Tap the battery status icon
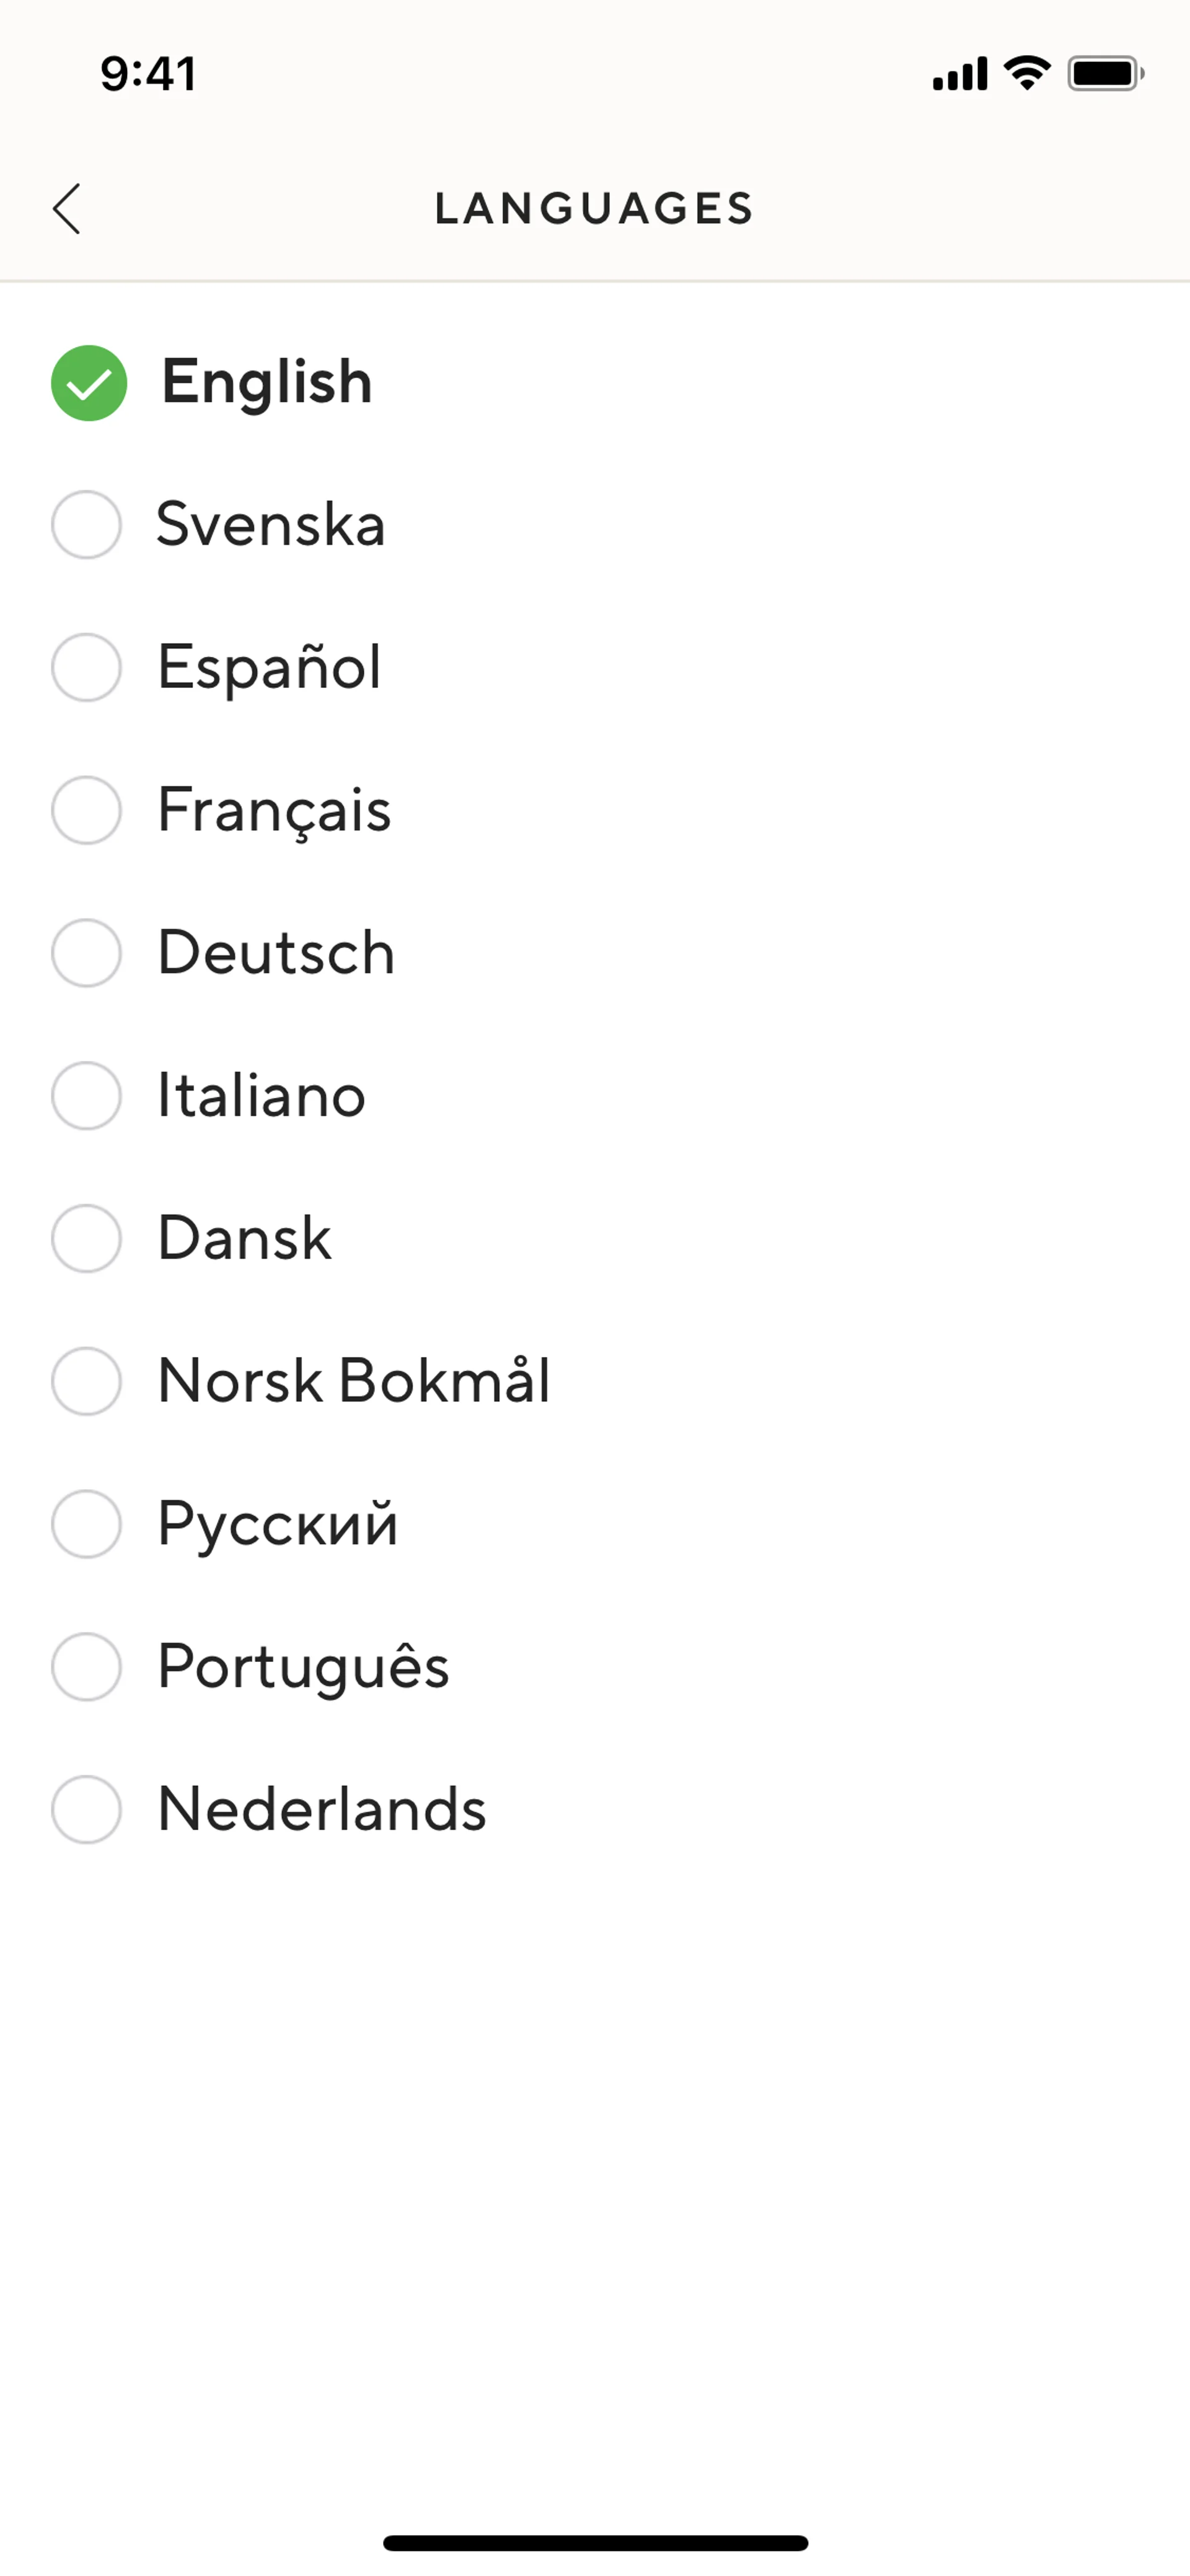Screen dimensions: 1190x2576 pyautogui.click(x=1105, y=74)
